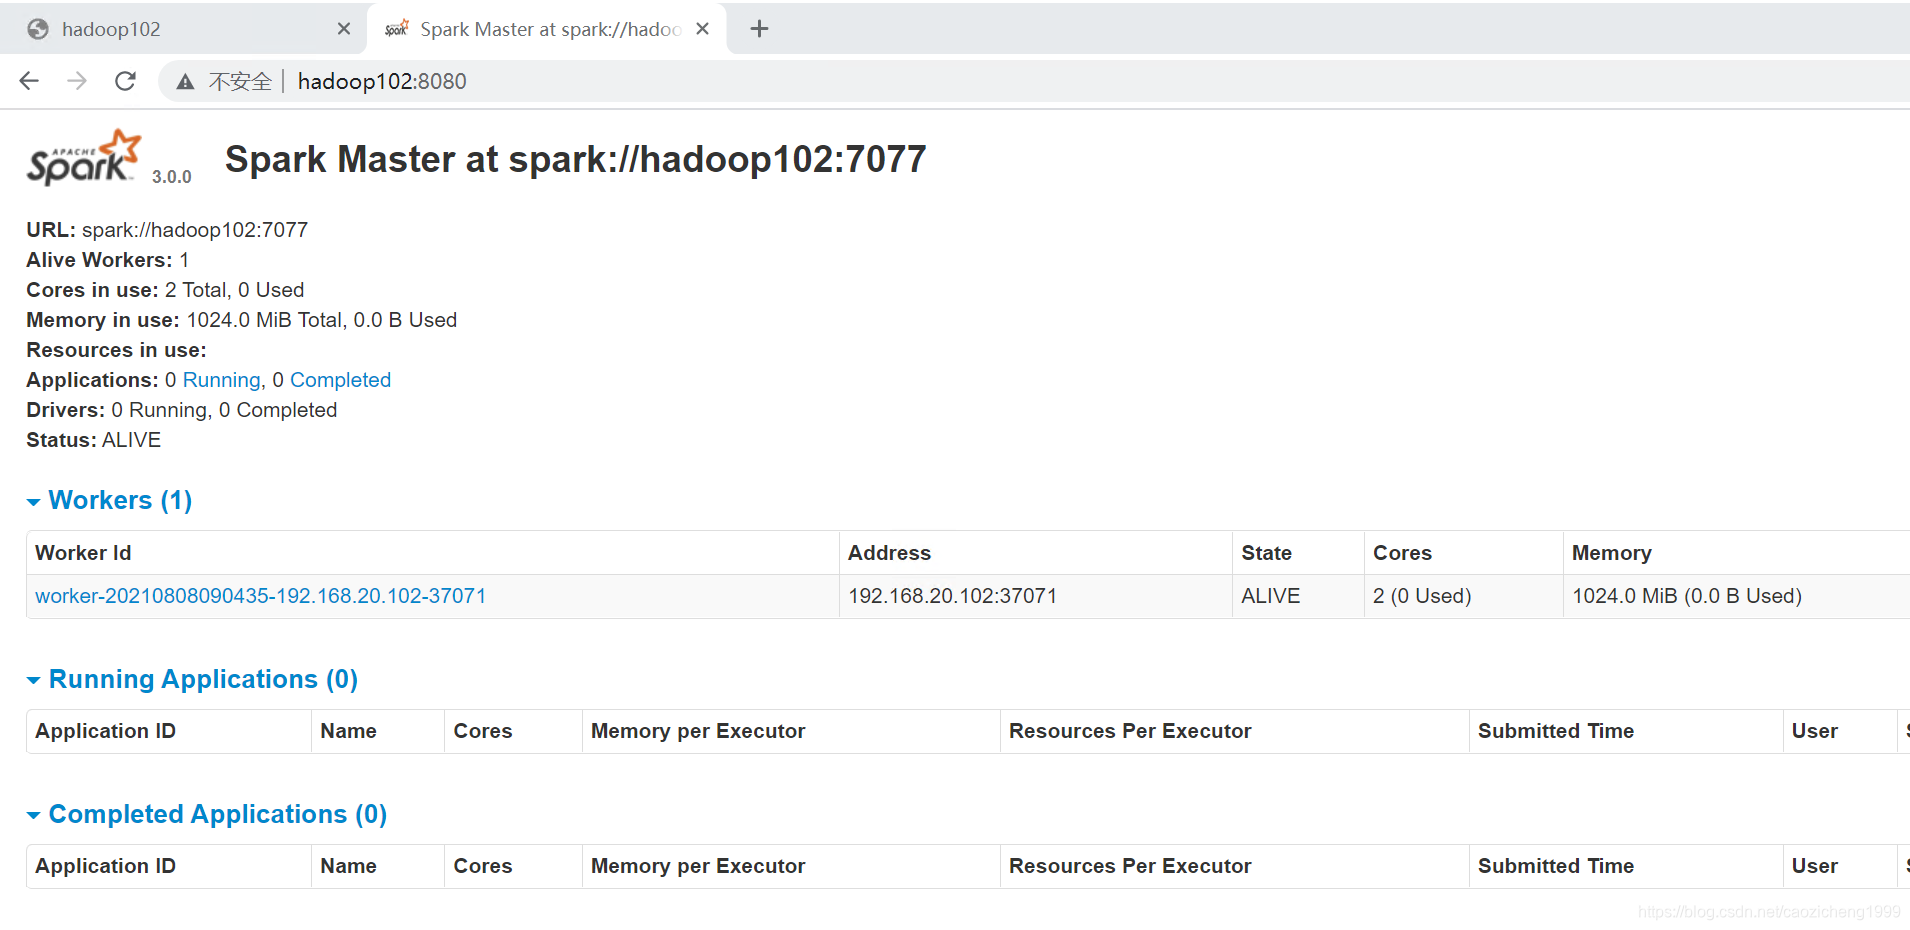Click the Spark version 3.0.0 label
The width and height of the screenshot is (1910, 930).
coord(172,177)
